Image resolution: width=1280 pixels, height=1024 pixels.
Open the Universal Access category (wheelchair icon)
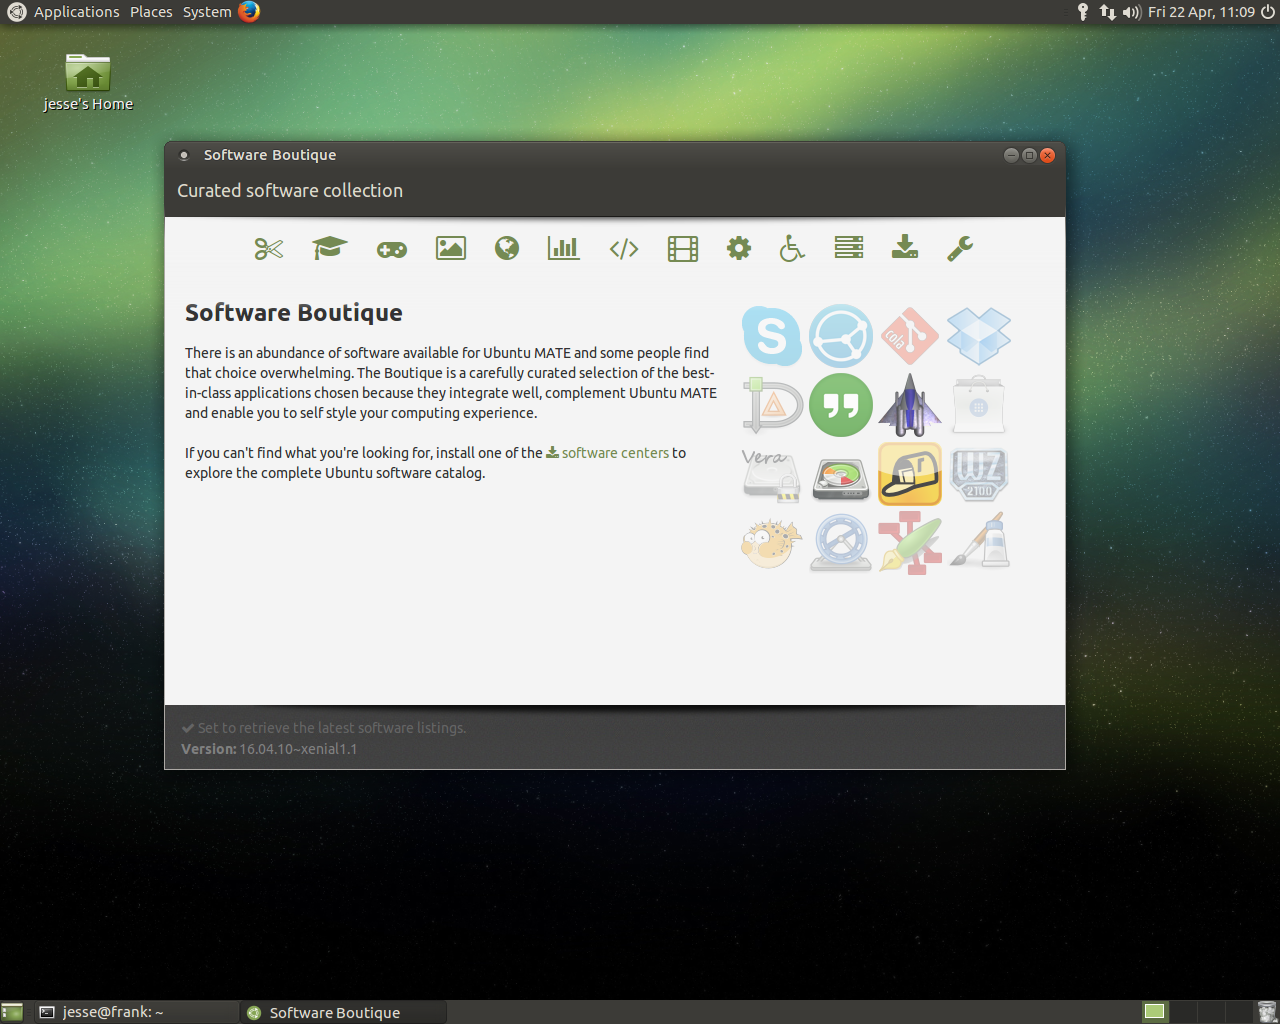coord(792,248)
